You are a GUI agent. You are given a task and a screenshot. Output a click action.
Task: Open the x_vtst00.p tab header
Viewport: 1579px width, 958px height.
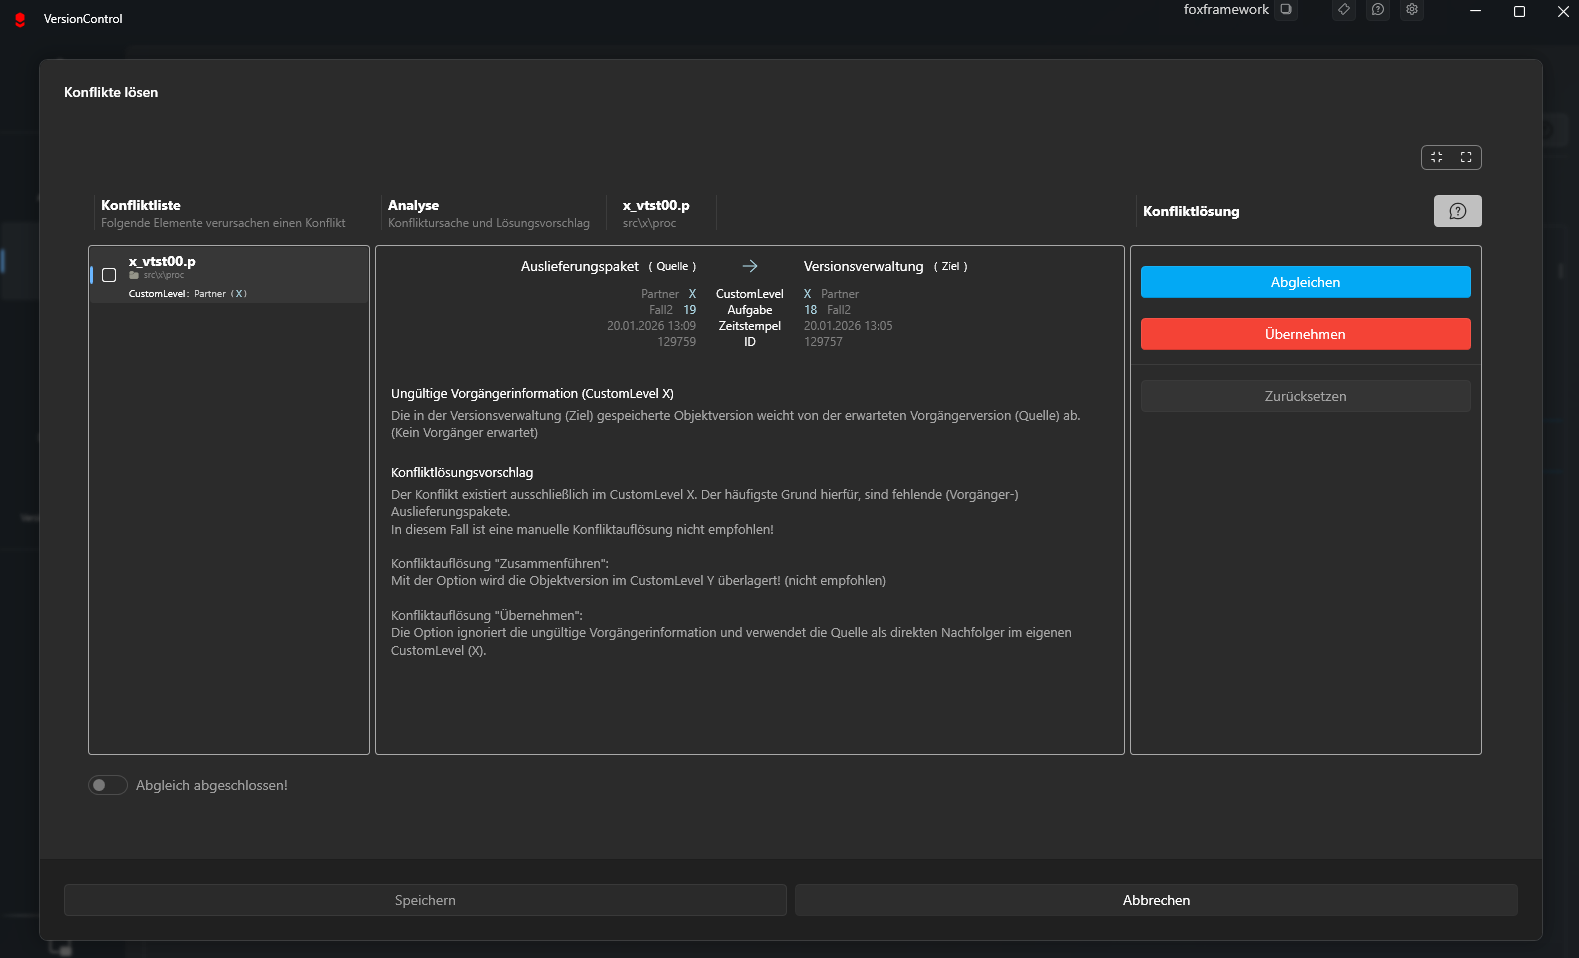coord(656,213)
